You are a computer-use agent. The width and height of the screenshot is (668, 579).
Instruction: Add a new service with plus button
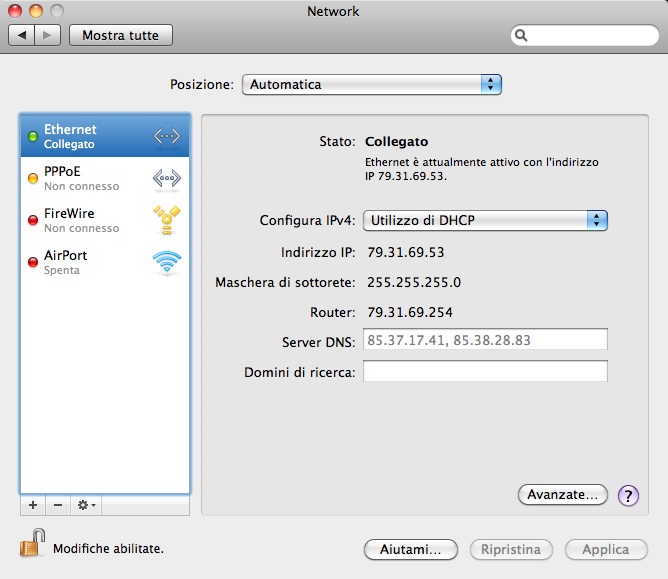point(33,505)
